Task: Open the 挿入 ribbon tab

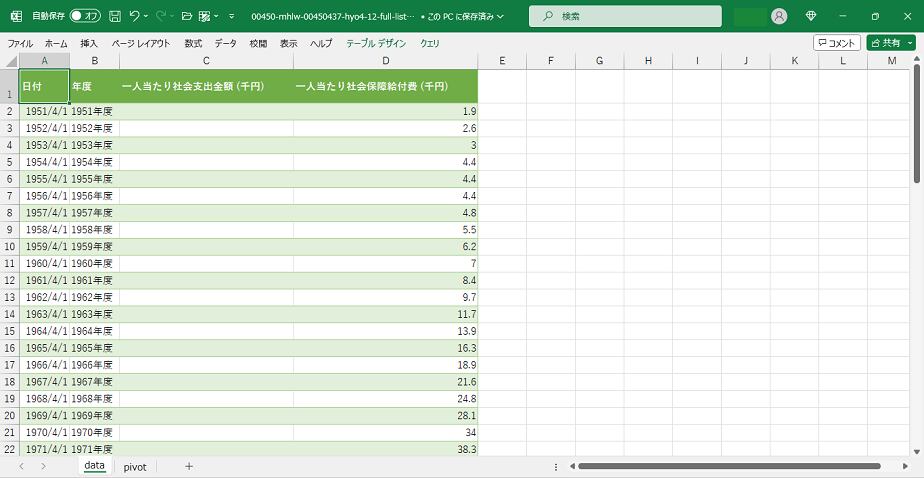Action: coord(89,44)
